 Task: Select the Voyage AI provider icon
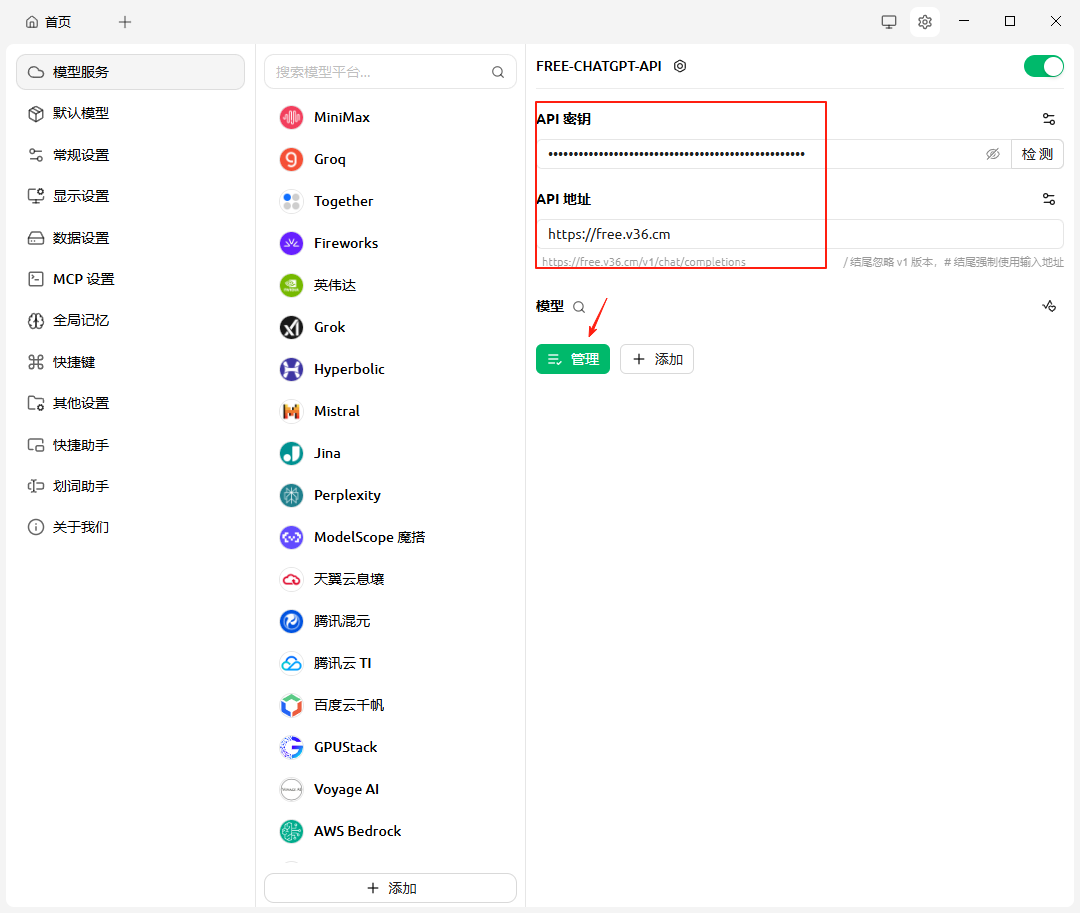click(291, 789)
